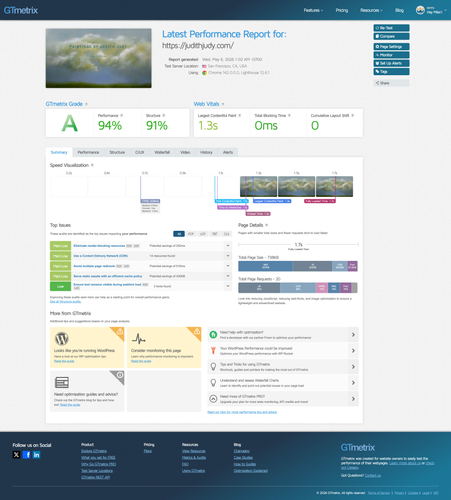The width and height of the screenshot is (451, 500).
Task: Select the TBT issues filter
Action: [x=215, y=234]
